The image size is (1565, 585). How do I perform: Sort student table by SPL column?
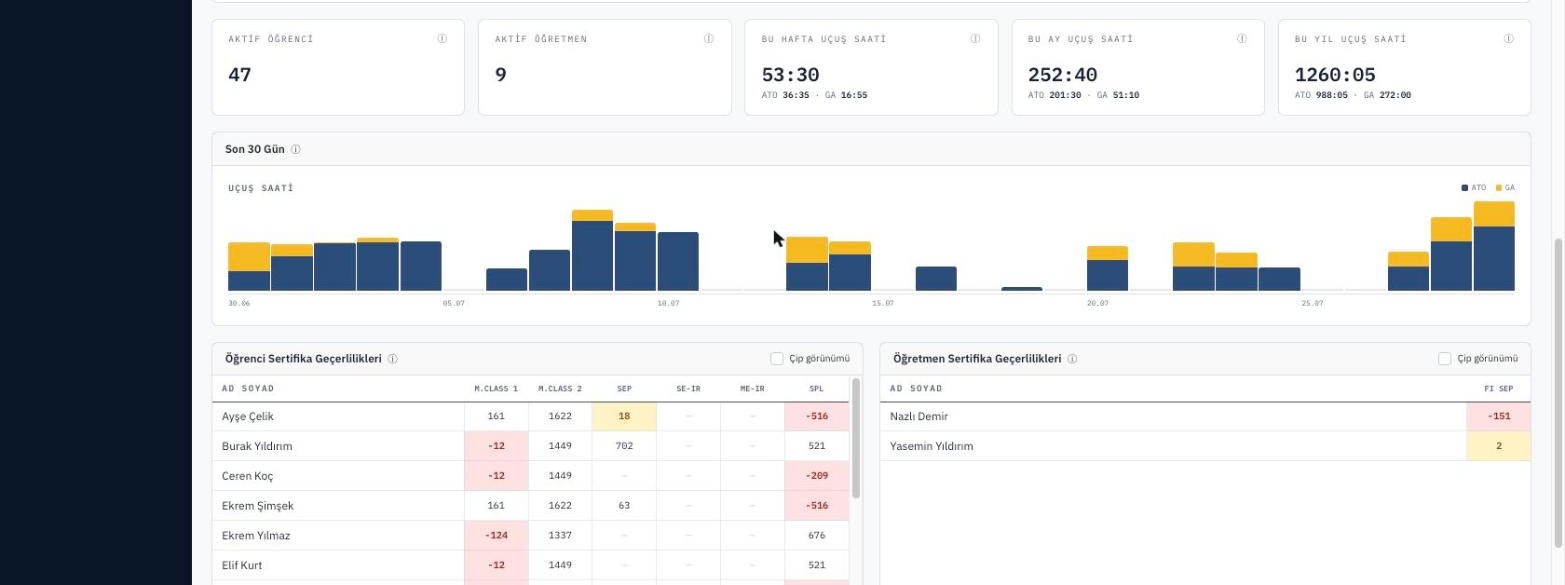pos(817,389)
